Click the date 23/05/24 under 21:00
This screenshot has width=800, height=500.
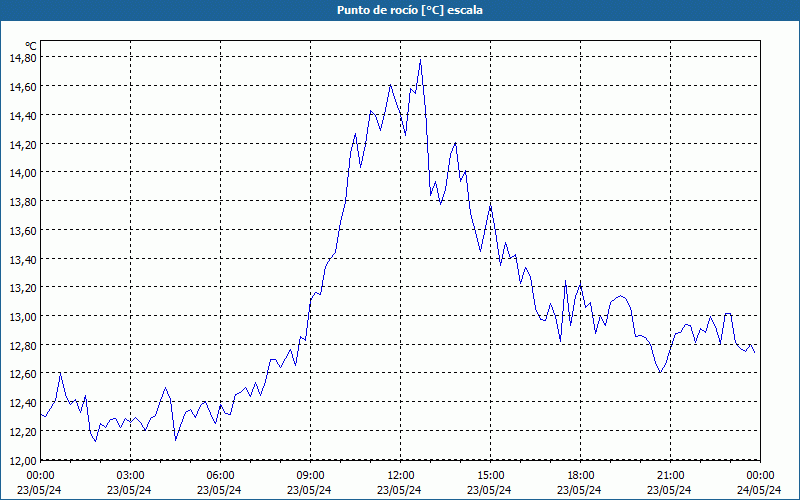click(x=669, y=490)
